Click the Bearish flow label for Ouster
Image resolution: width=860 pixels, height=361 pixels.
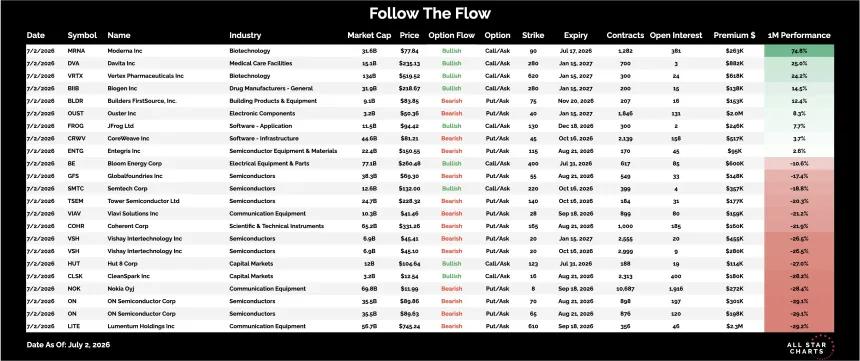tap(451, 113)
